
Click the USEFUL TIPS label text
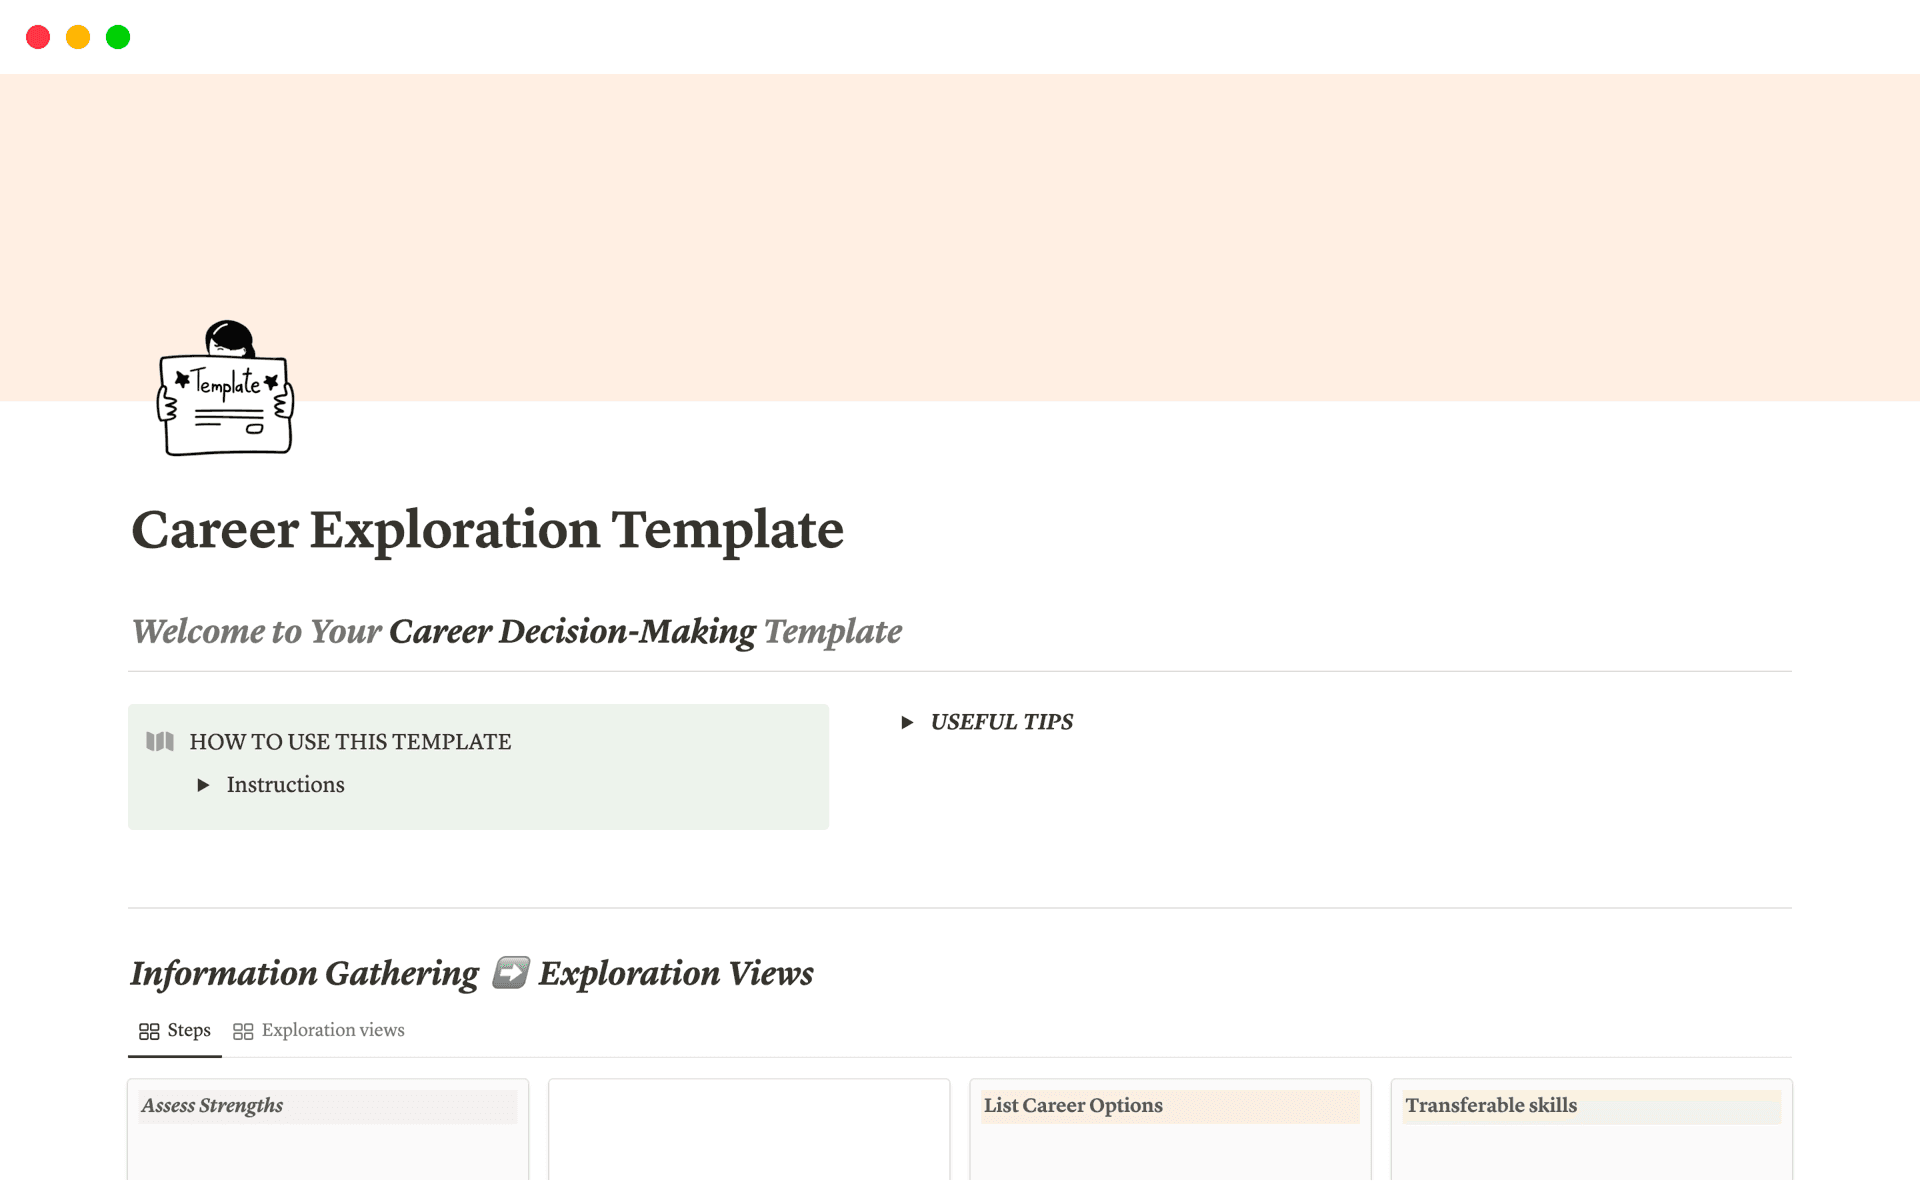1001,722
